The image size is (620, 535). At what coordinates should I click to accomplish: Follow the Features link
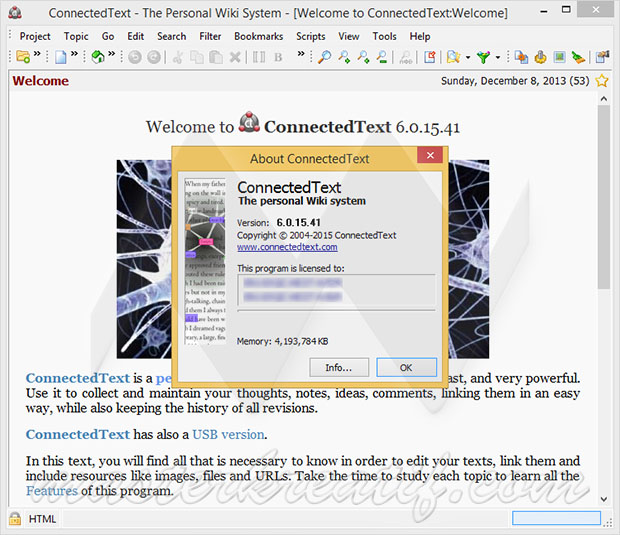click(x=52, y=491)
